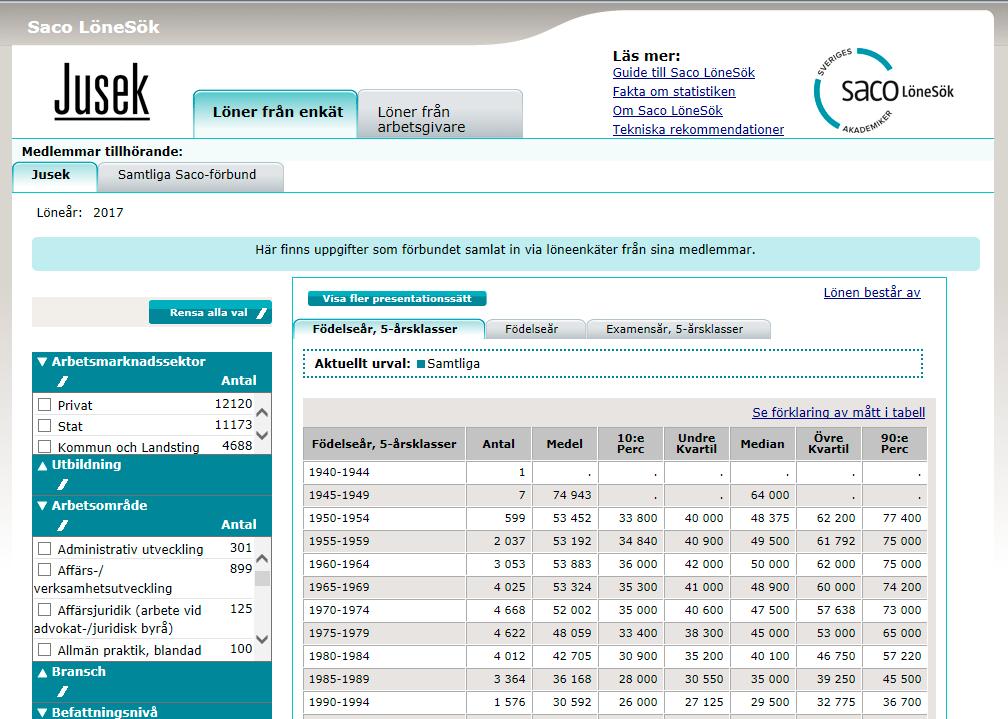Enable the Kommun och Landsting checkbox
1008x719 pixels.
(x=44, y=446)
